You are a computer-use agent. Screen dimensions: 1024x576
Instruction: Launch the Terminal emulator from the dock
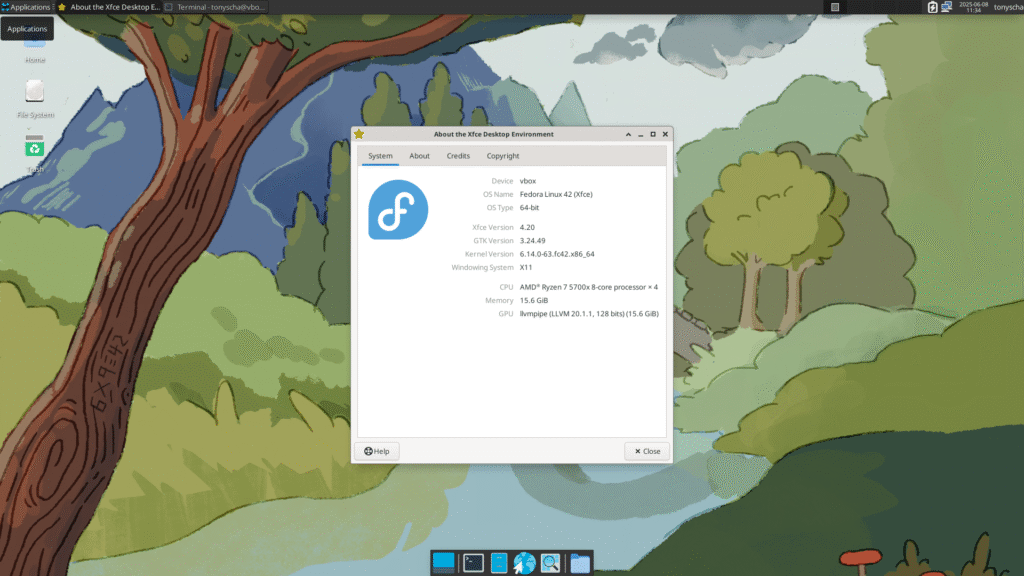pos(473,562)
